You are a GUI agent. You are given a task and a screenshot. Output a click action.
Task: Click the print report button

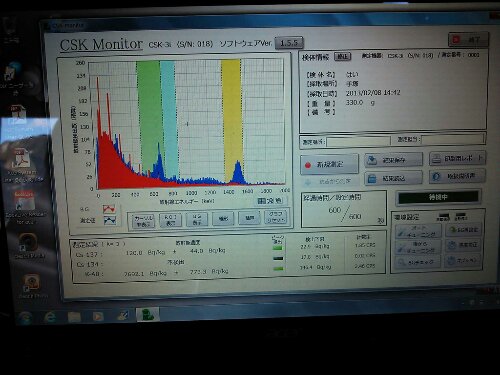click(457, 159)
